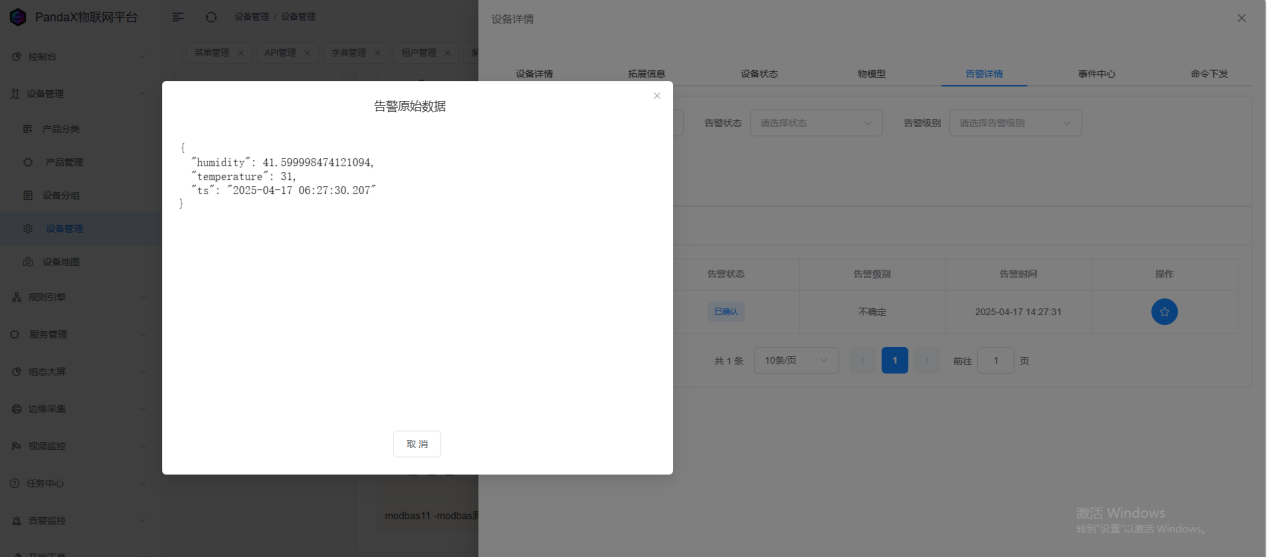Click the 已确认 status tag

tap(726, 312)
